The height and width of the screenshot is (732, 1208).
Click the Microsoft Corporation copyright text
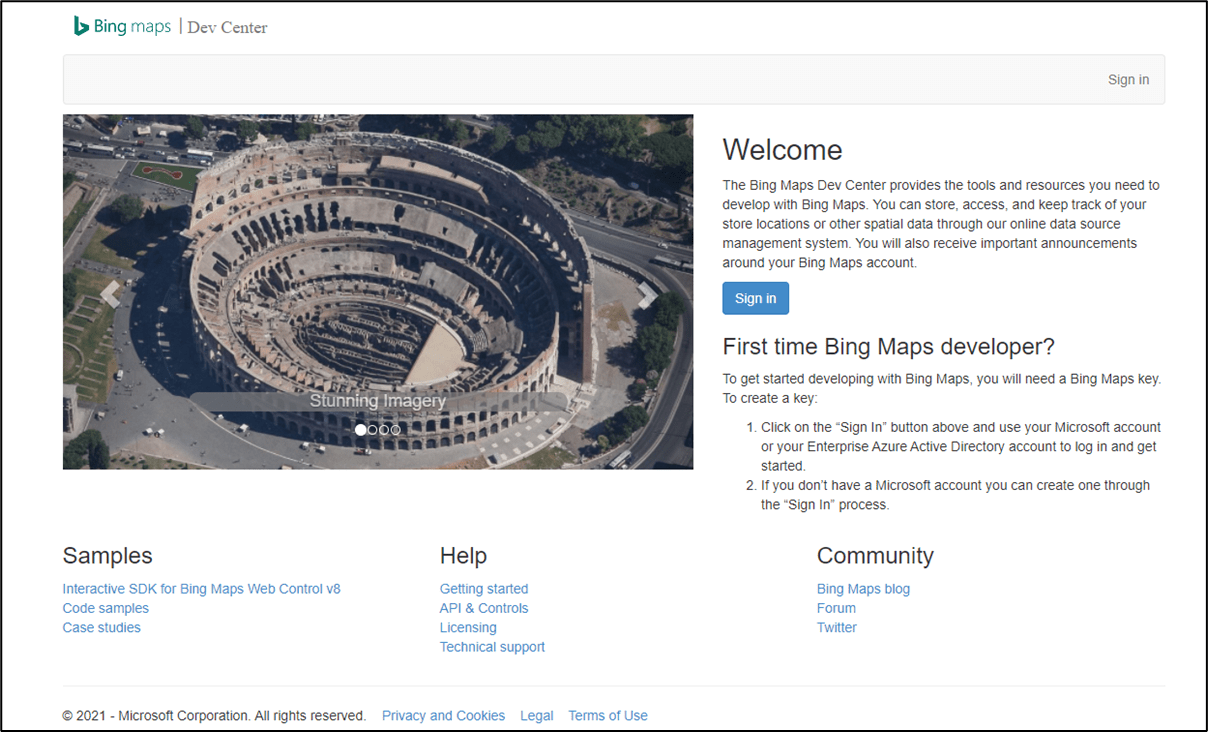pyautogui.click(x=214, y=716)
